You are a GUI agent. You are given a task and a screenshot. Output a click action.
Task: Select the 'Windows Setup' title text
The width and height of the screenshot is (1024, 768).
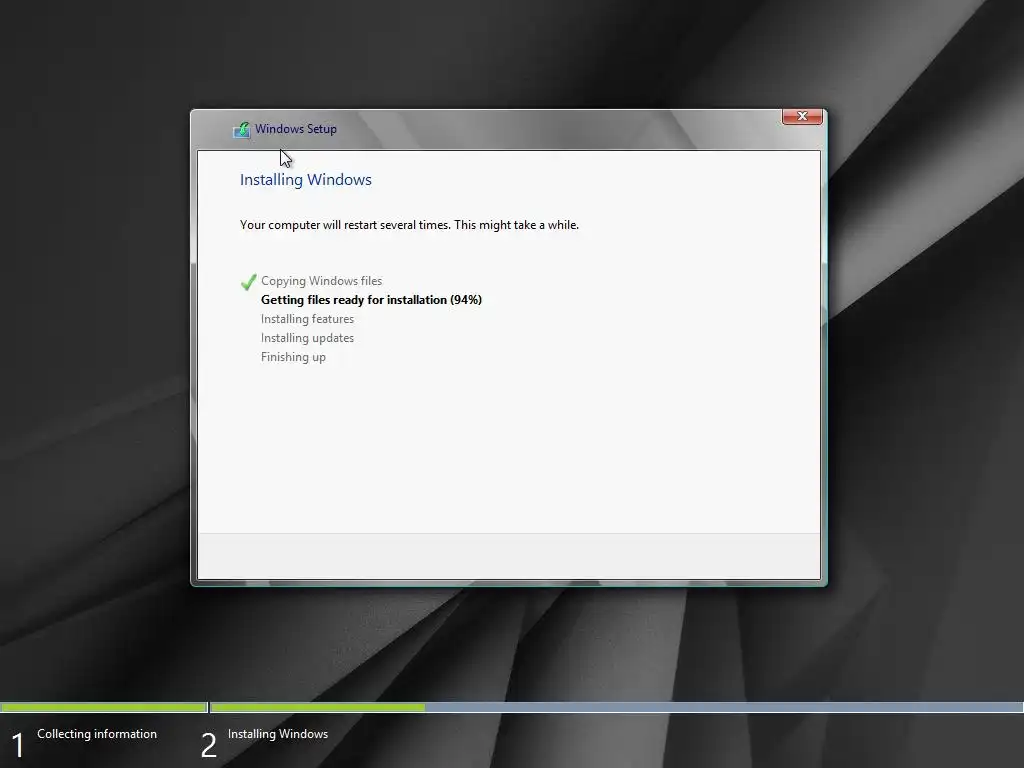(x=296, y=129)
